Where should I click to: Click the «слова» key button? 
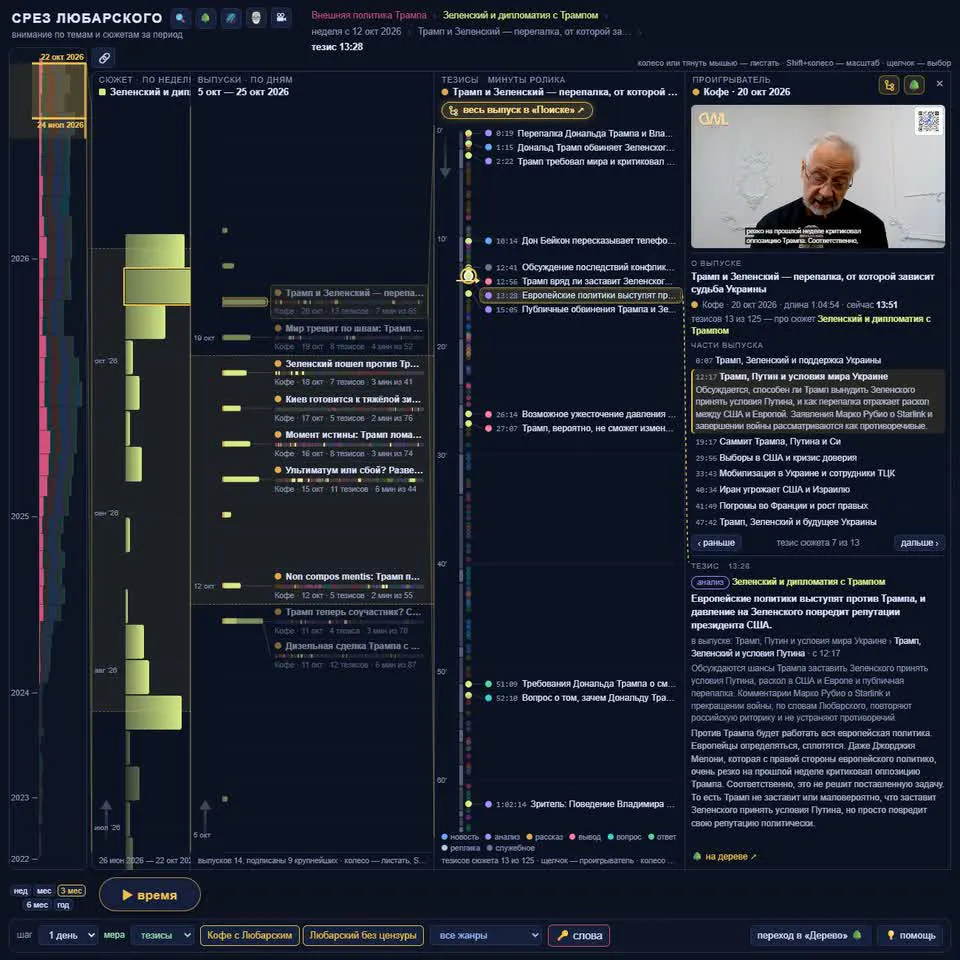pos(579,935)
